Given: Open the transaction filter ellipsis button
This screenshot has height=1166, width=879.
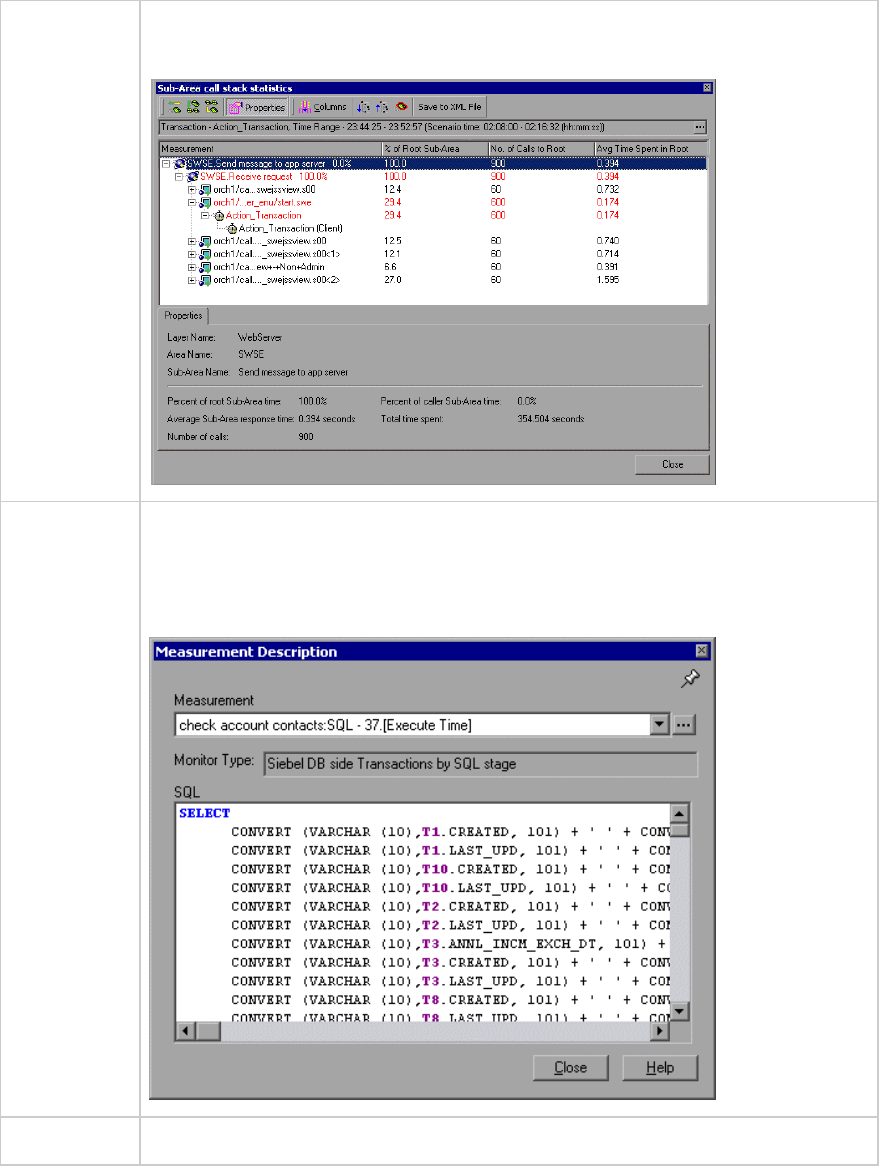Looking at the screenshot, I should click(x=700, y=127).
